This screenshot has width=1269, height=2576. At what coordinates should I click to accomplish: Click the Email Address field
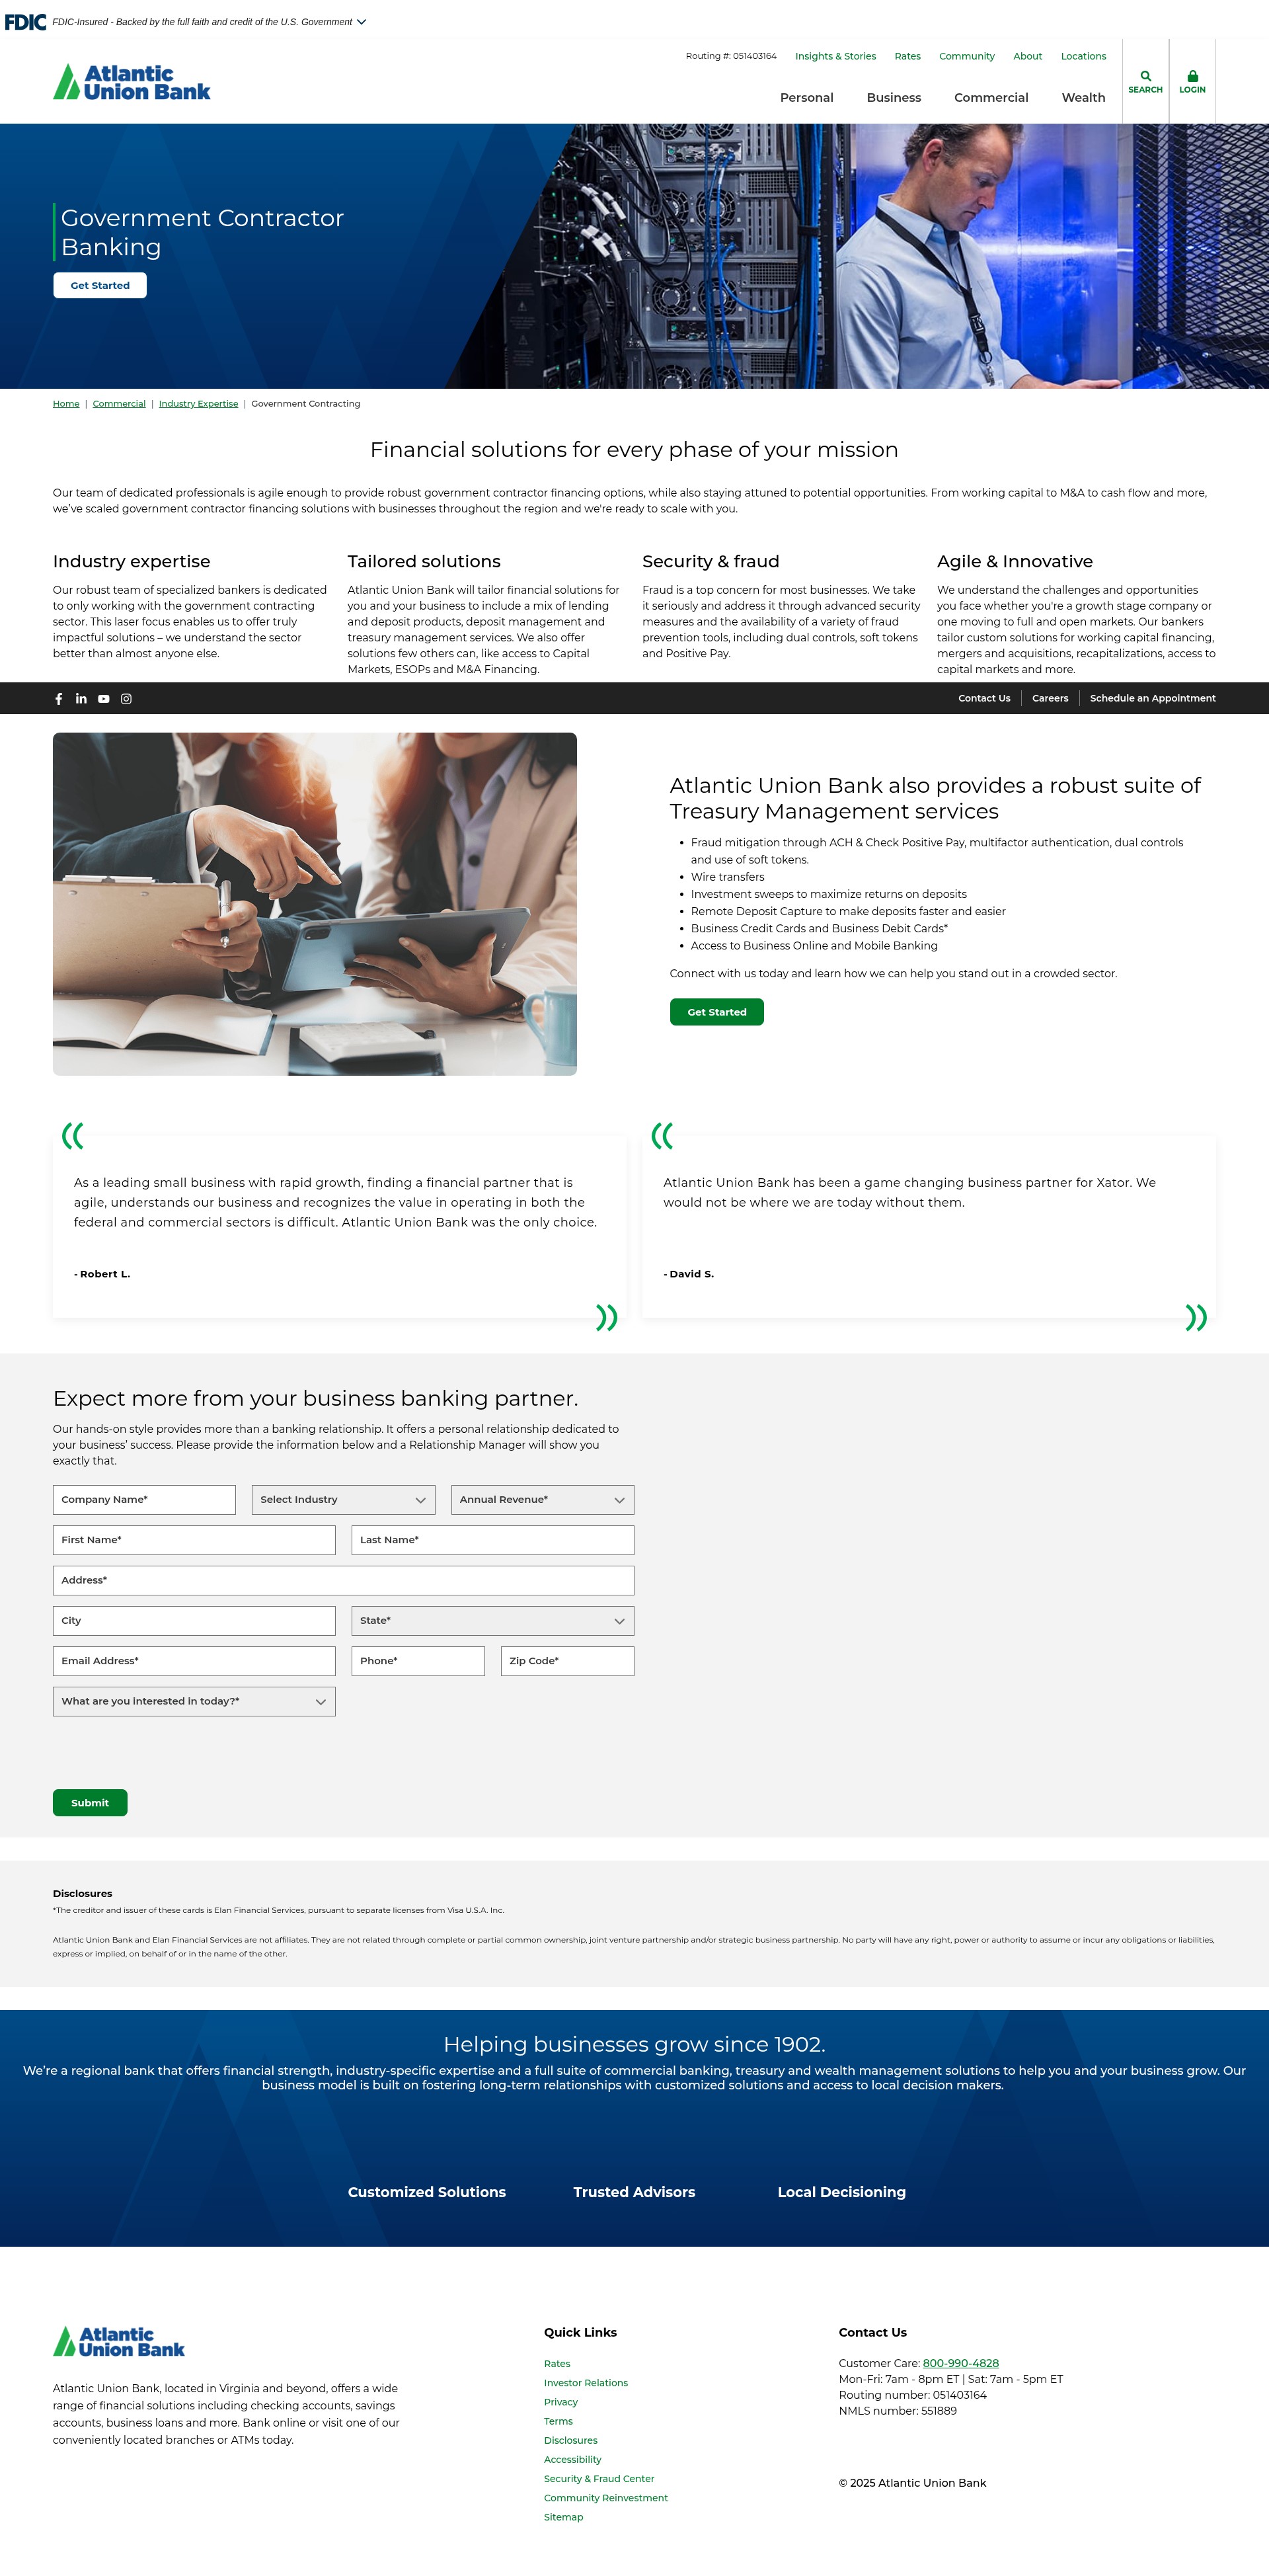point(194,1661)
